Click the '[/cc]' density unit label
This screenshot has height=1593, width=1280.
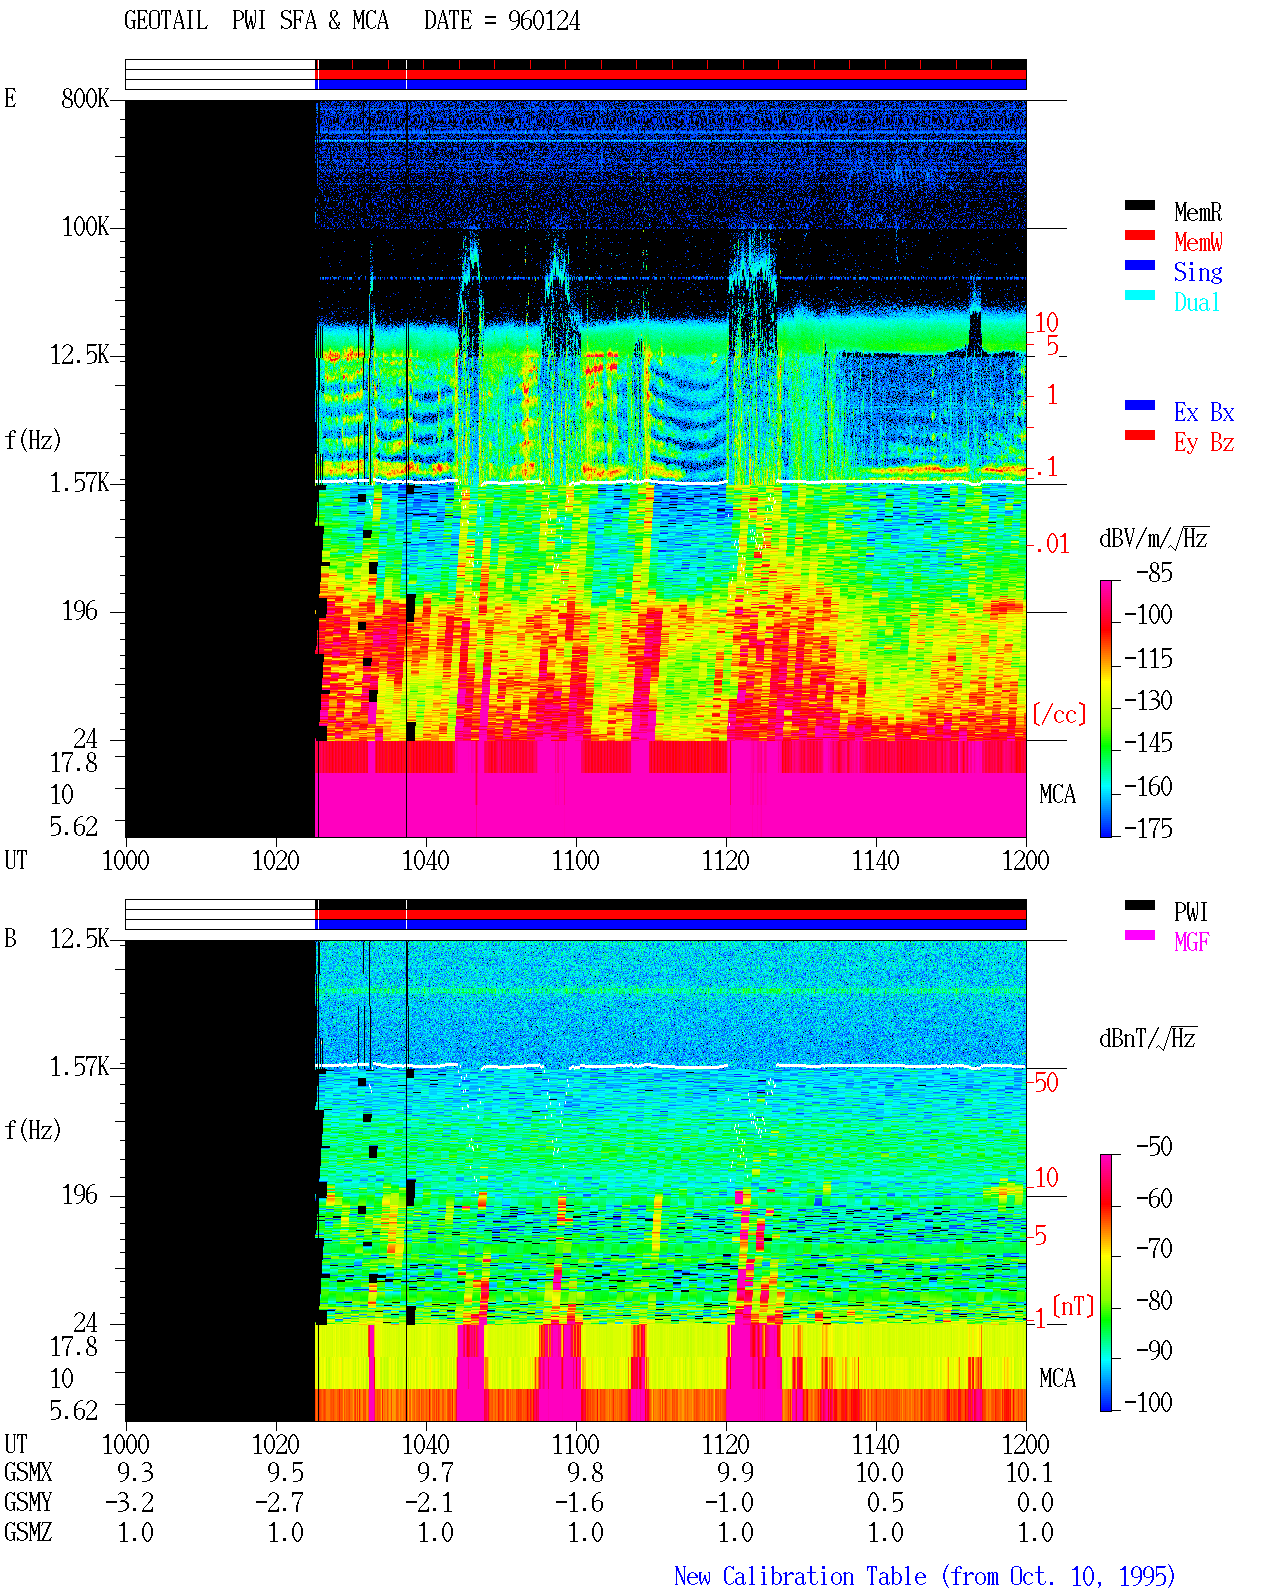click(1059, 714)
